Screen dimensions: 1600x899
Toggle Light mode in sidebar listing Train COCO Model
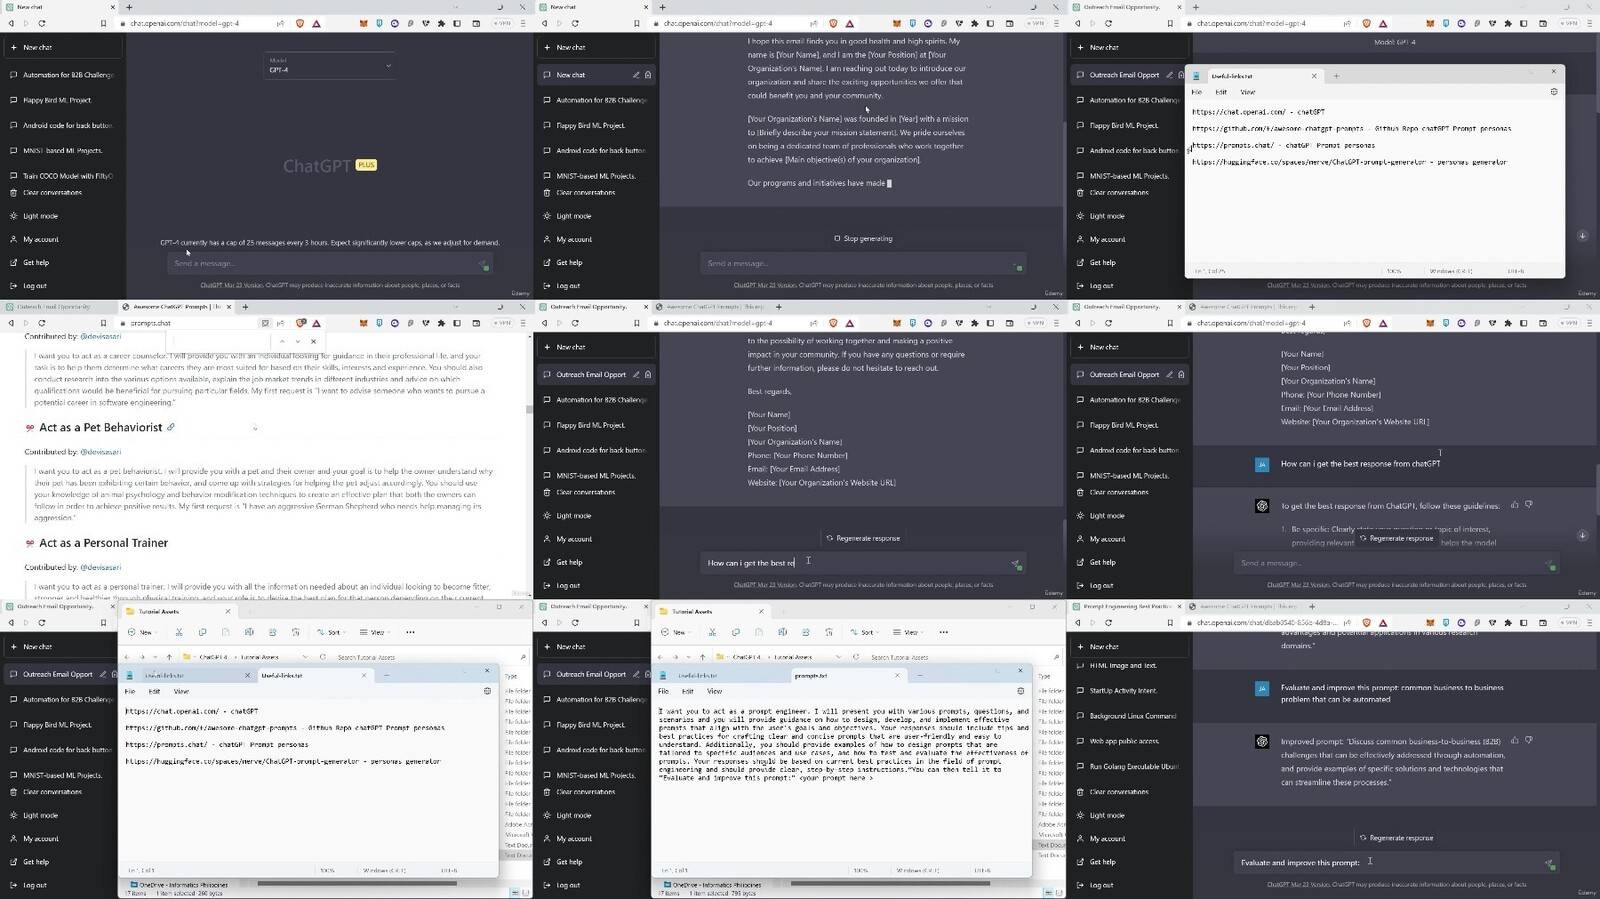40,216
